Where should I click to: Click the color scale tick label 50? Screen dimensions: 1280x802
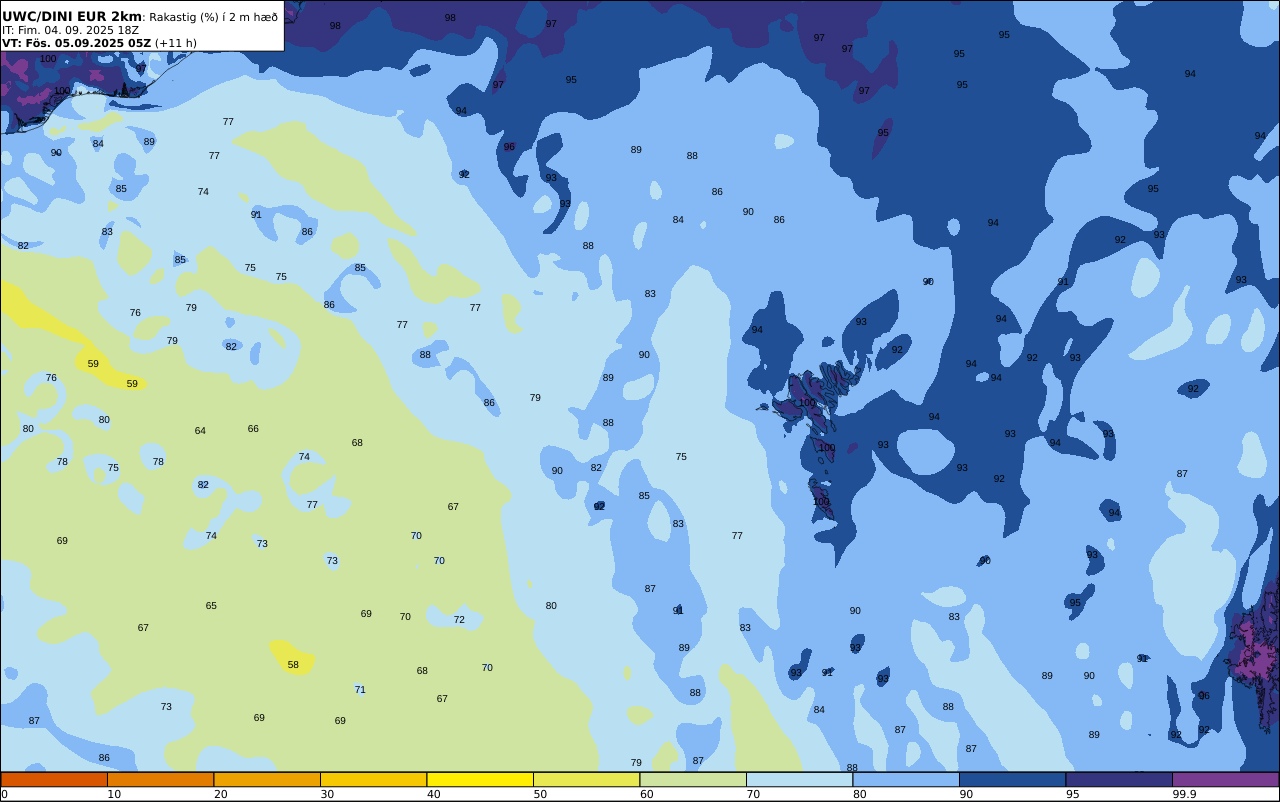click(x=540, y=794)
